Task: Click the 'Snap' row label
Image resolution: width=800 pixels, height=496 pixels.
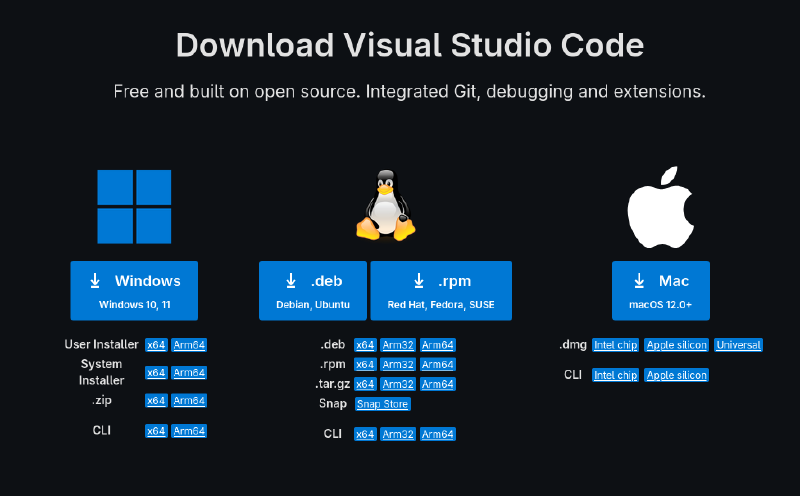Action: tap(333, 404)
